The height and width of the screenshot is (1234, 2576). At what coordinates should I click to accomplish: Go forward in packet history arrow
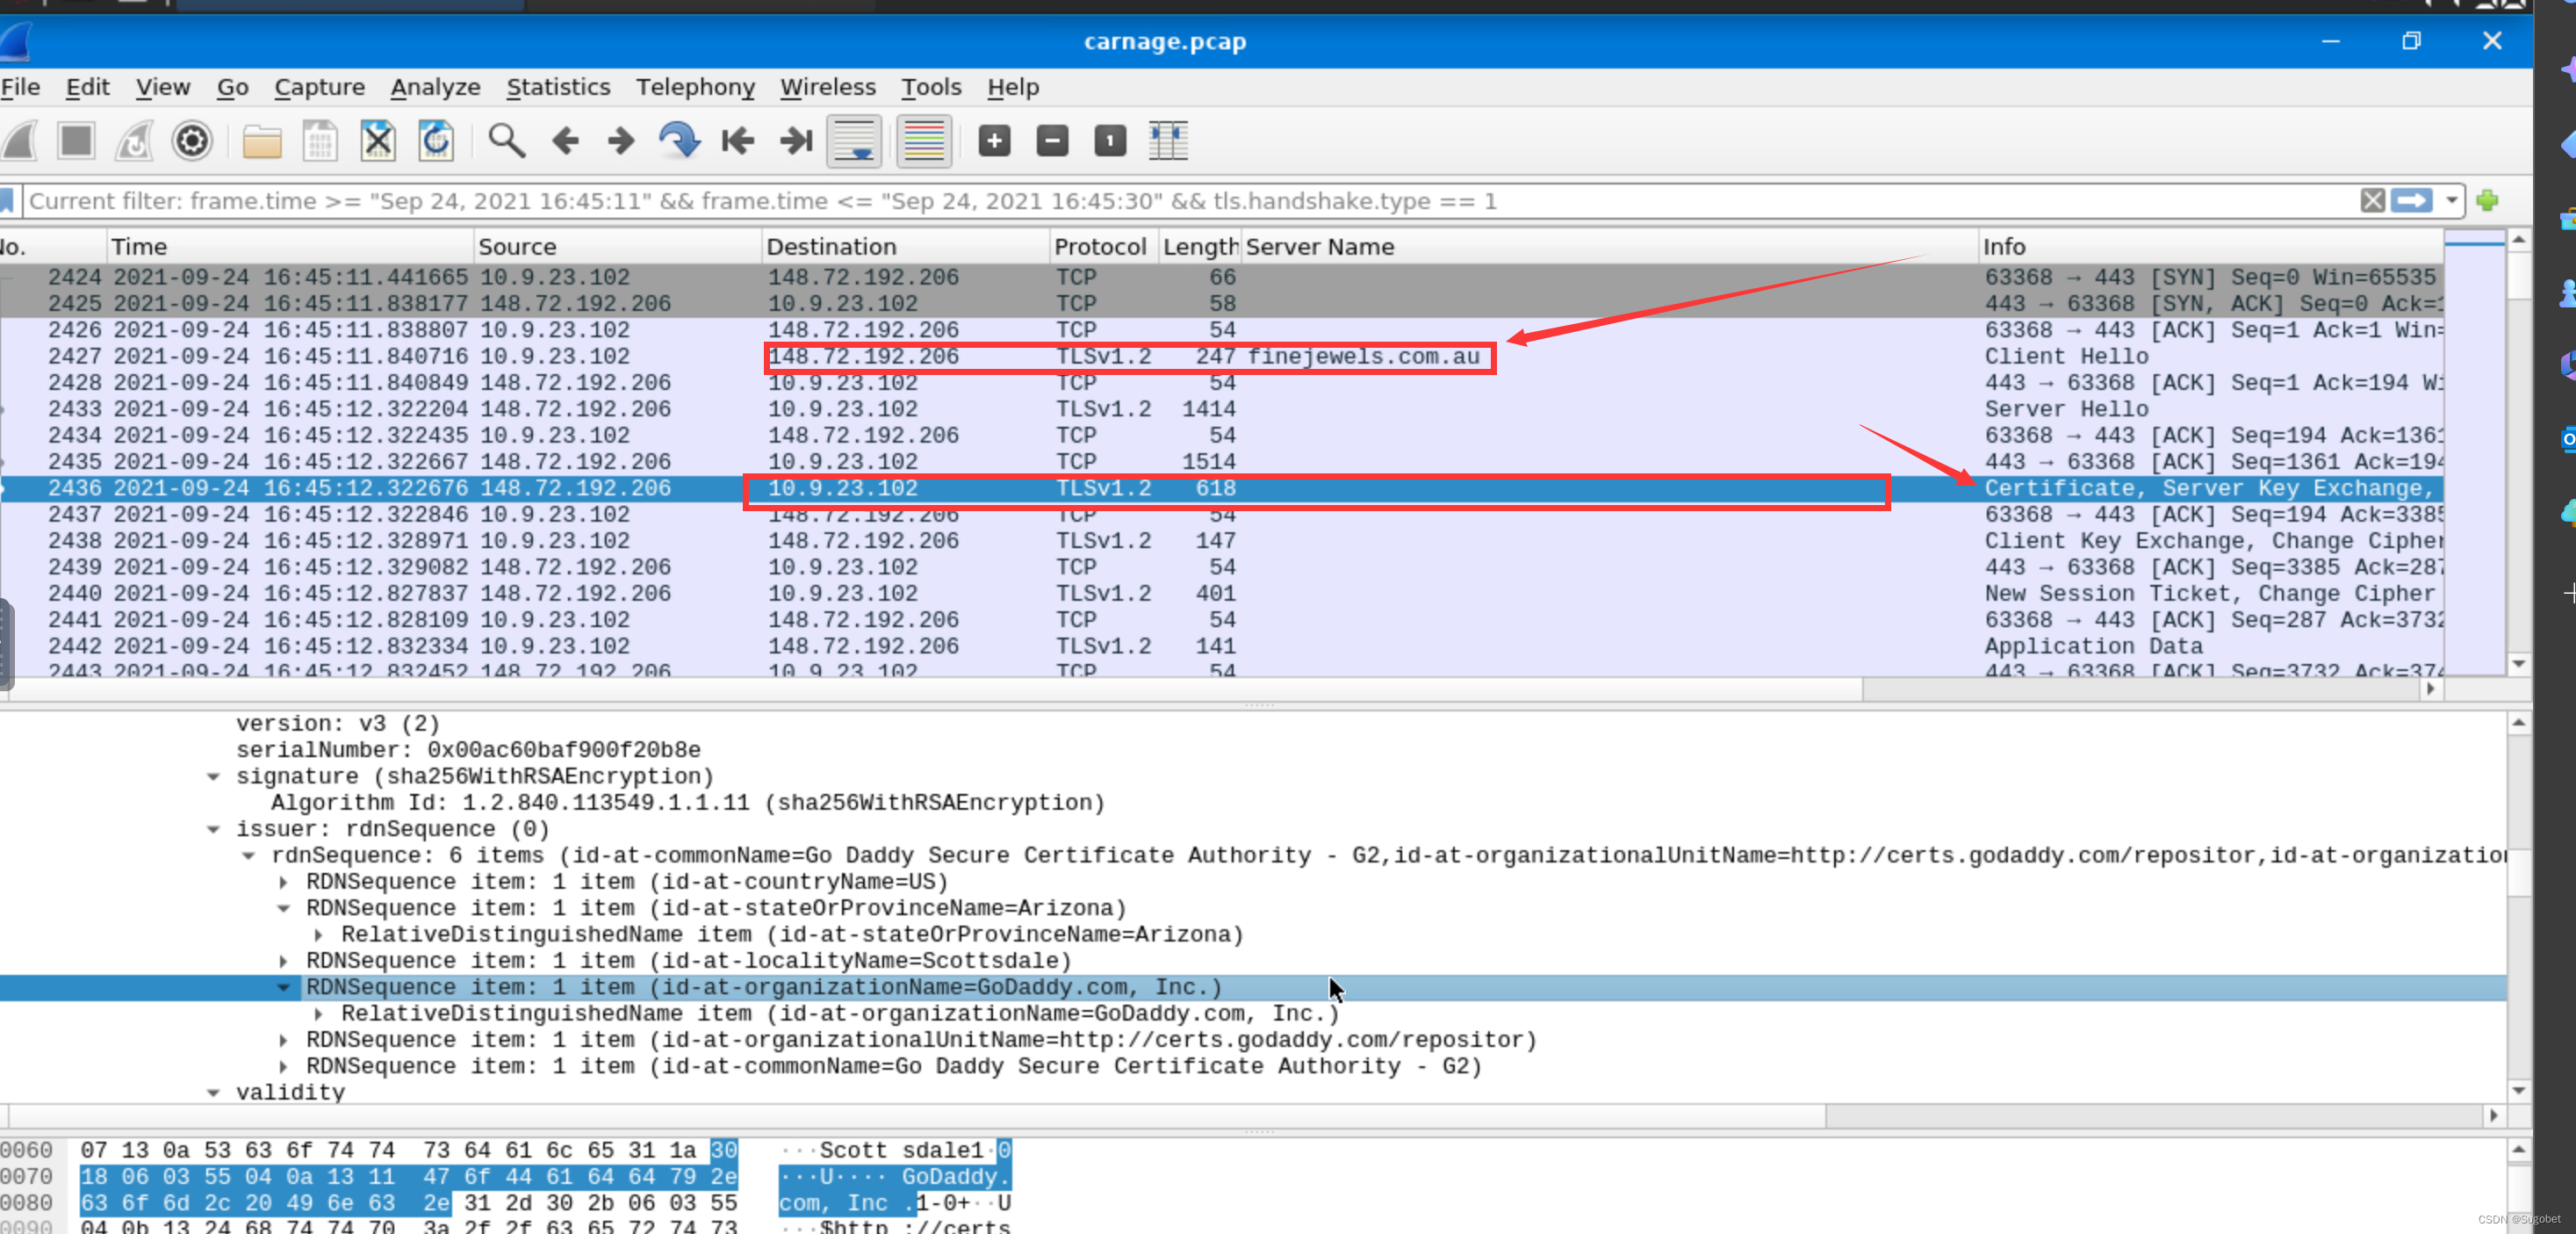[621, 141]
